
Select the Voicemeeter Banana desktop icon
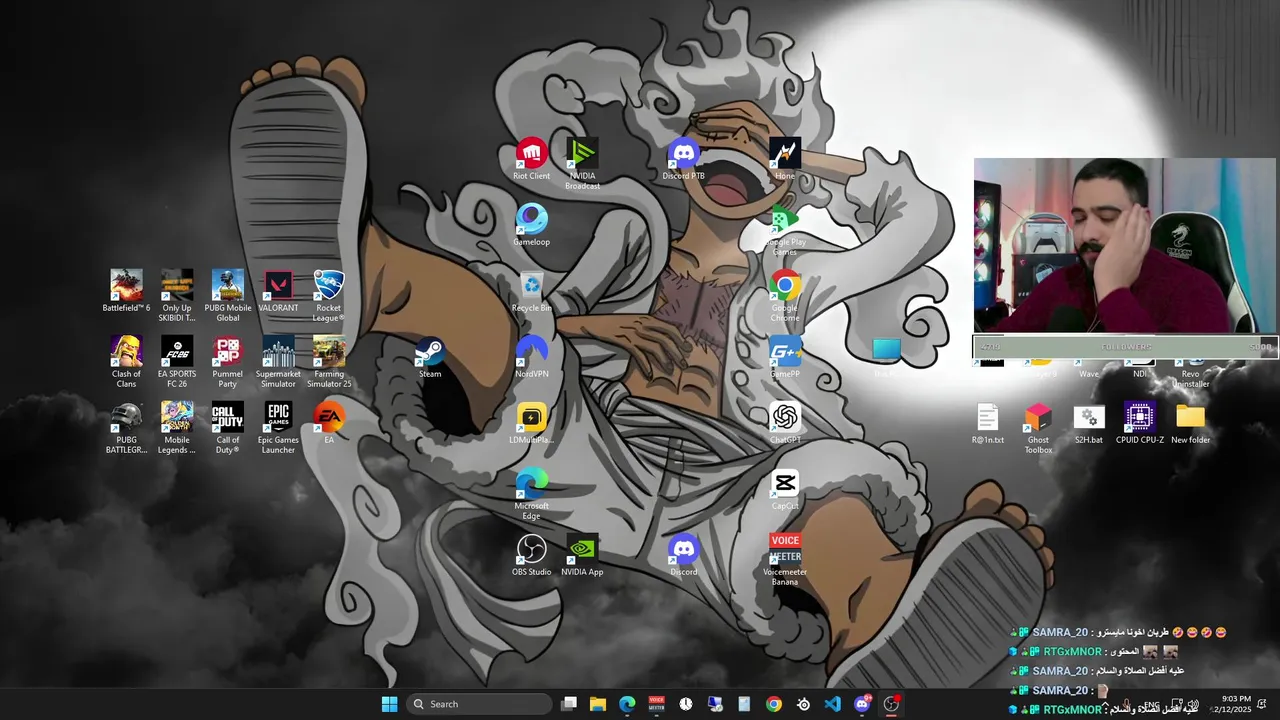(785, 560)
